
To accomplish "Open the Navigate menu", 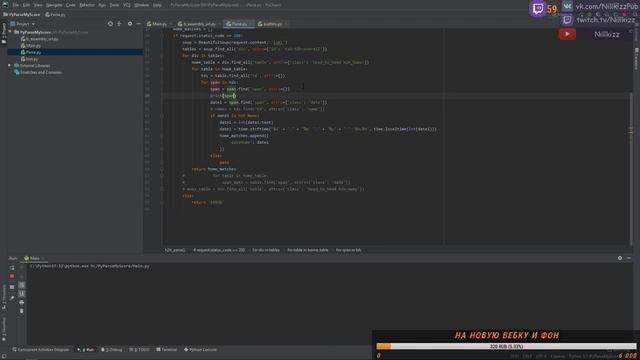I will point(54,5).
